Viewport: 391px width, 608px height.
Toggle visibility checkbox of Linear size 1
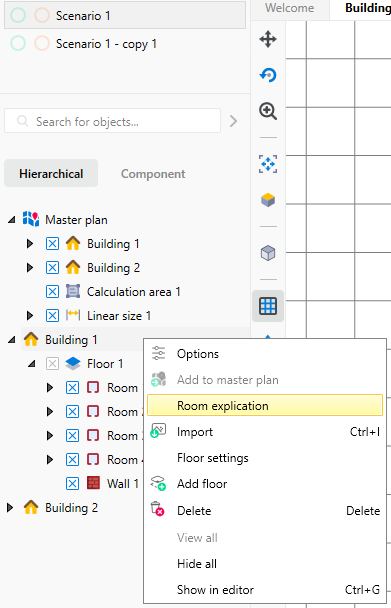tap(52, 316)
